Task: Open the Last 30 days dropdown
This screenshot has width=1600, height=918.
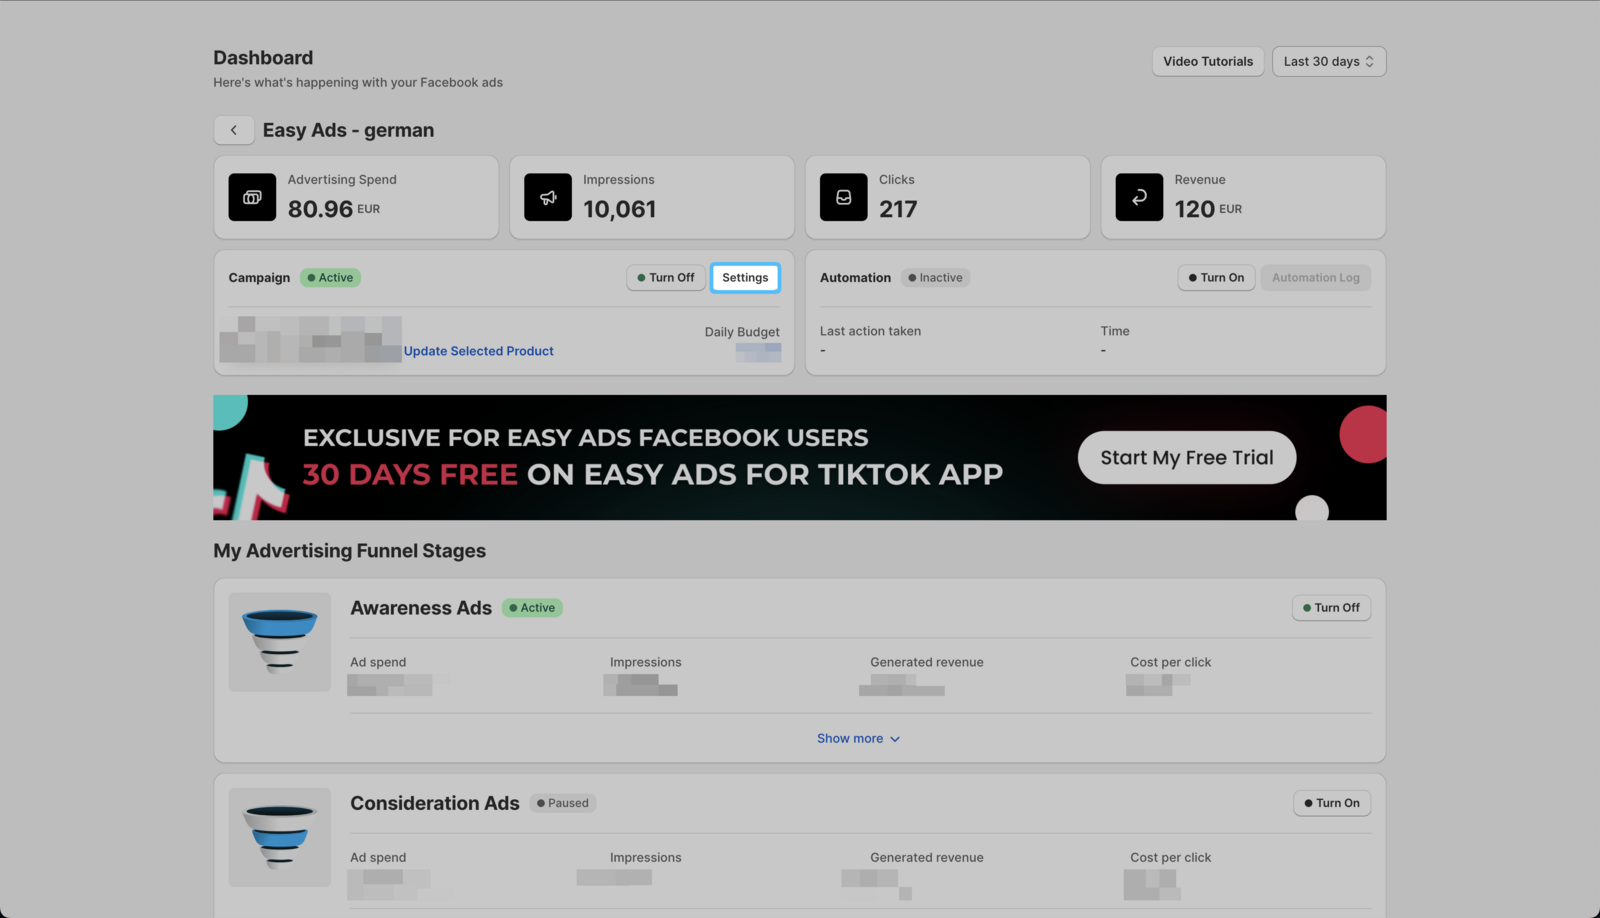Action: 1328,61
